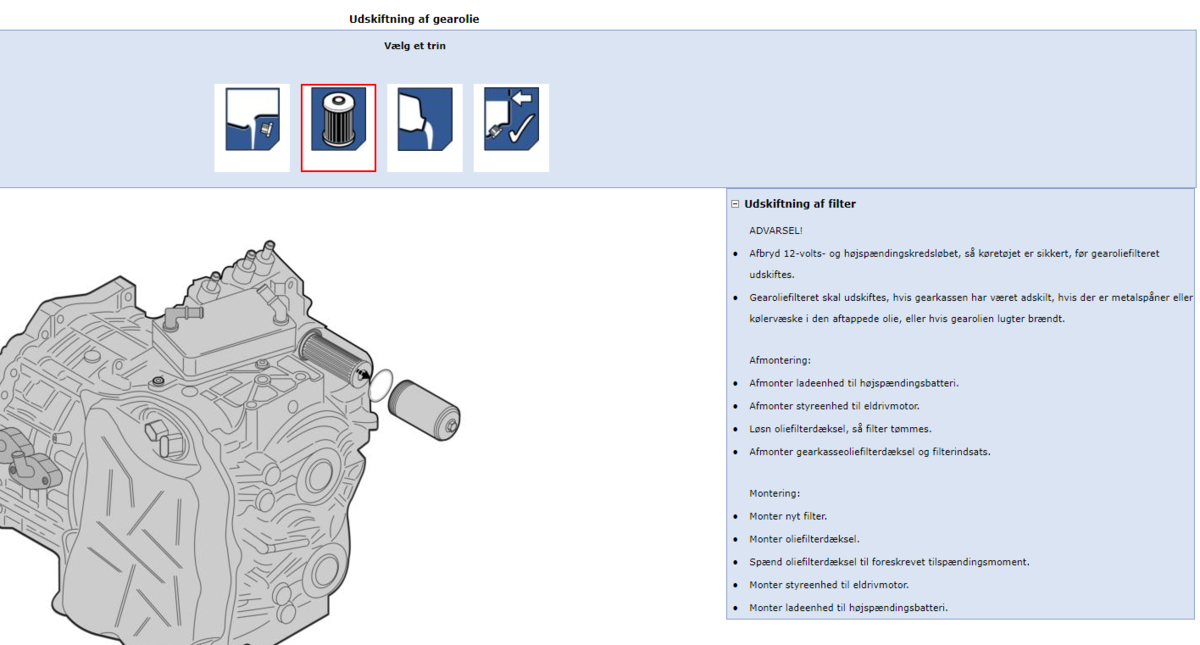The image size is (1200, 645).
Task: Click the Montering: subheading
Action: tap(774, 493)
